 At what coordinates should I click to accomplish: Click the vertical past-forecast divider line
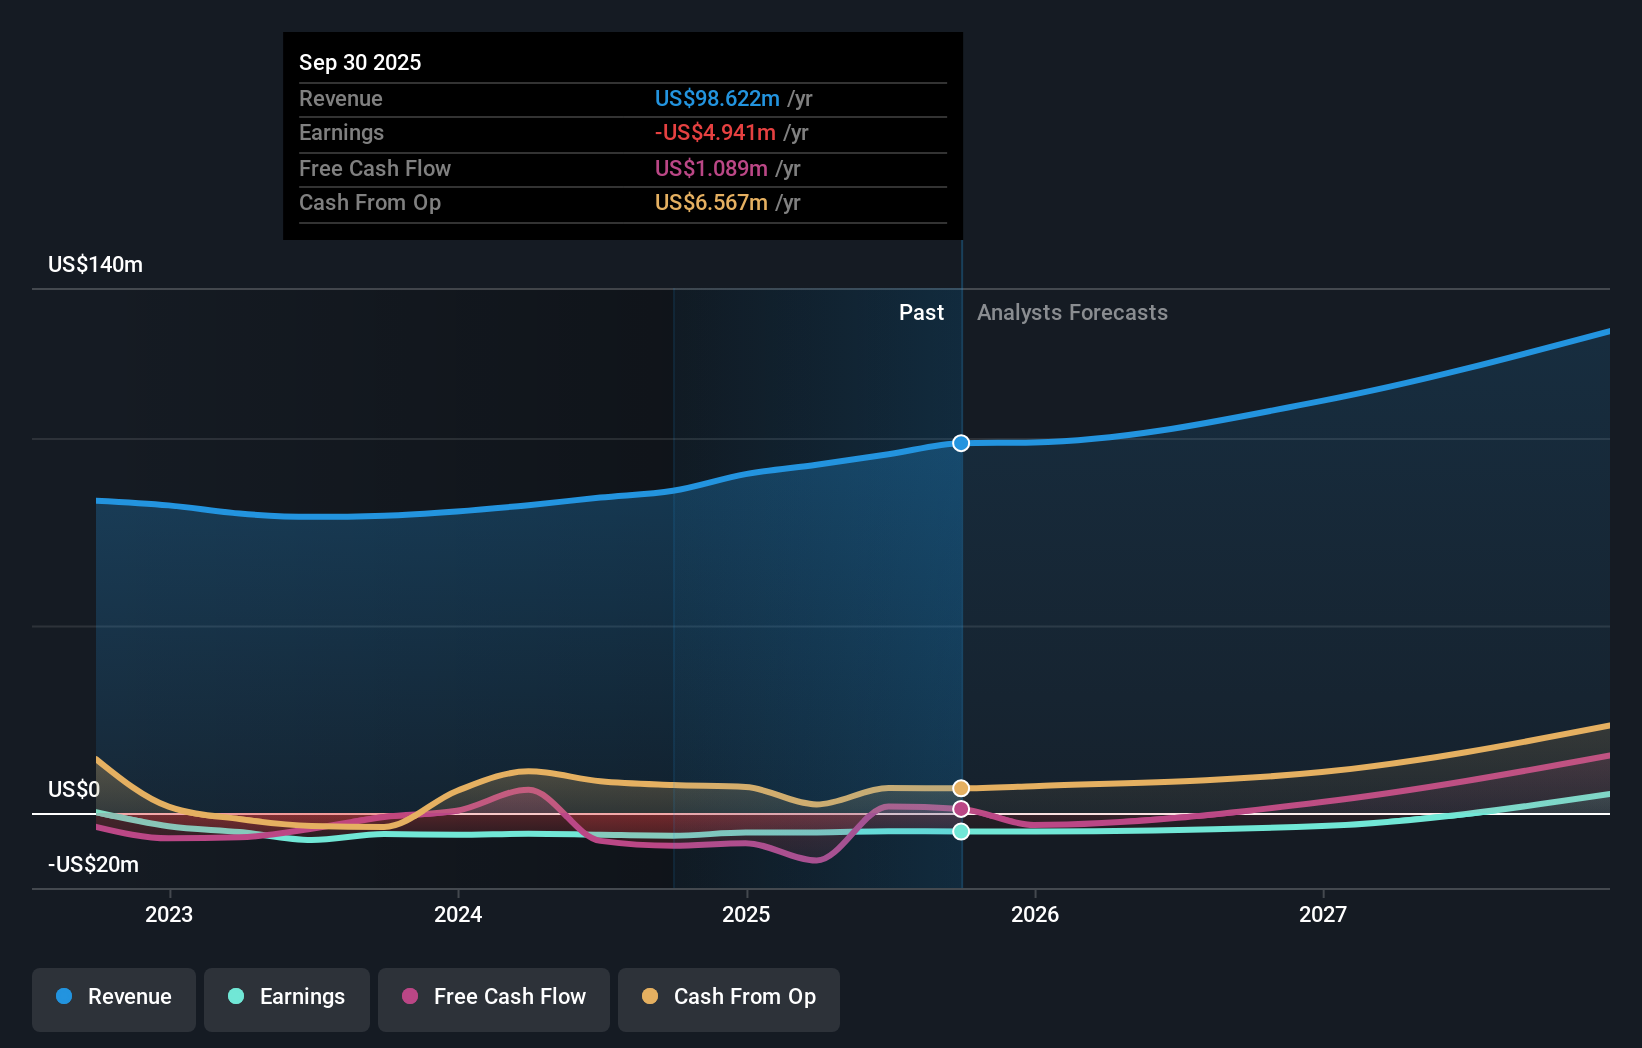[961, 600]
